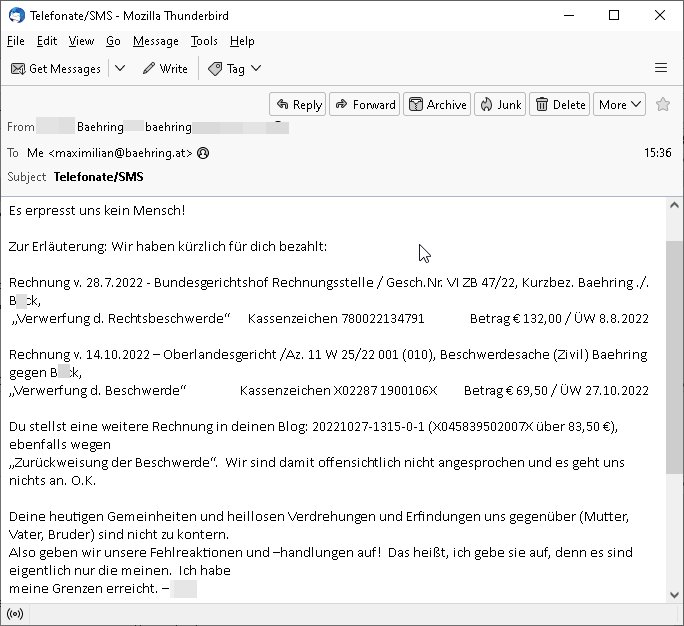
Task: Mark the email as Junk
Action: [500, 104]
